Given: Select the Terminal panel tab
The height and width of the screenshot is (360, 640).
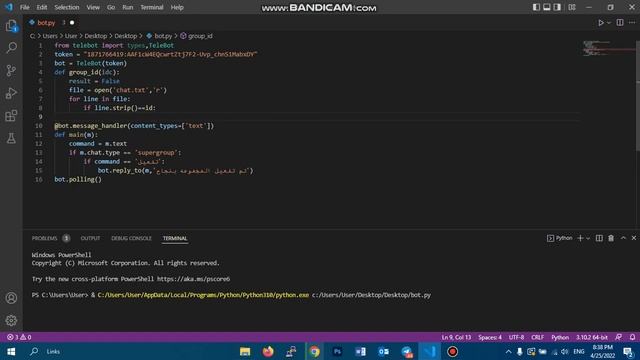Looking at the screenshot, I should point(175,238).
